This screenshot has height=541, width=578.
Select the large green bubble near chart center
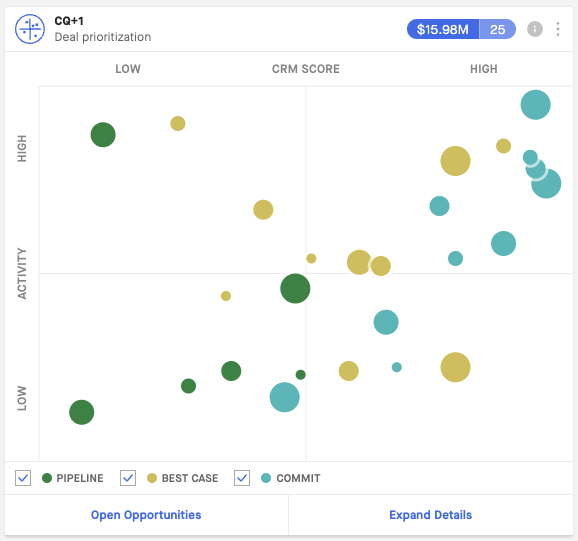tap(295, 288)
